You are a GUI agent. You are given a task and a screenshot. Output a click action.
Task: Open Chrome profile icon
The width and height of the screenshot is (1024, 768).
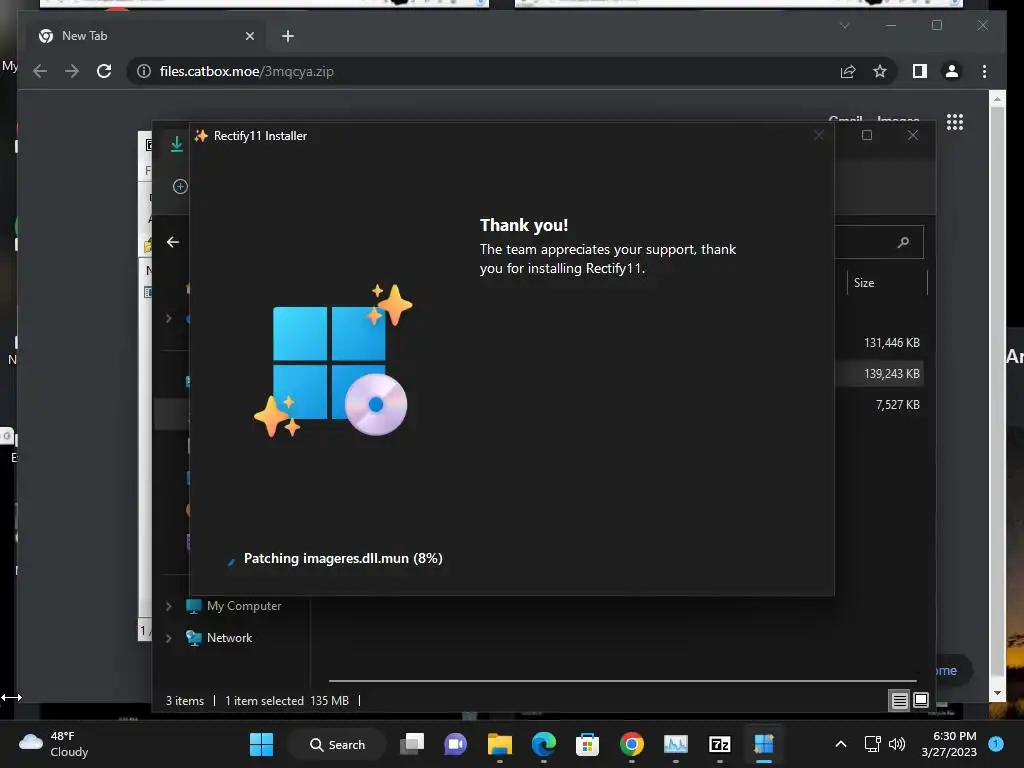(952, 71)
